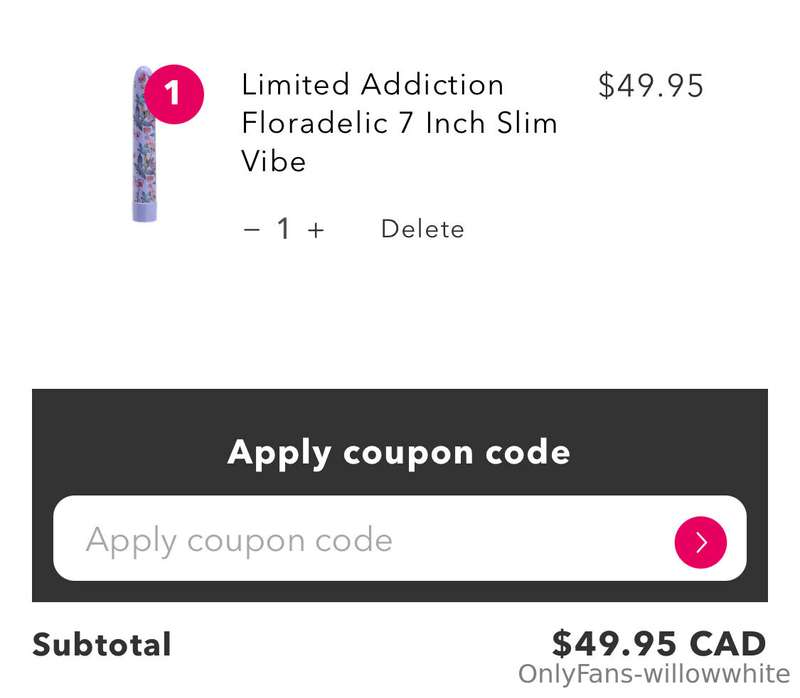This screenshot has height=698, width=800.
Task: Click the word Vibe in product title
Action: (273, 162)
